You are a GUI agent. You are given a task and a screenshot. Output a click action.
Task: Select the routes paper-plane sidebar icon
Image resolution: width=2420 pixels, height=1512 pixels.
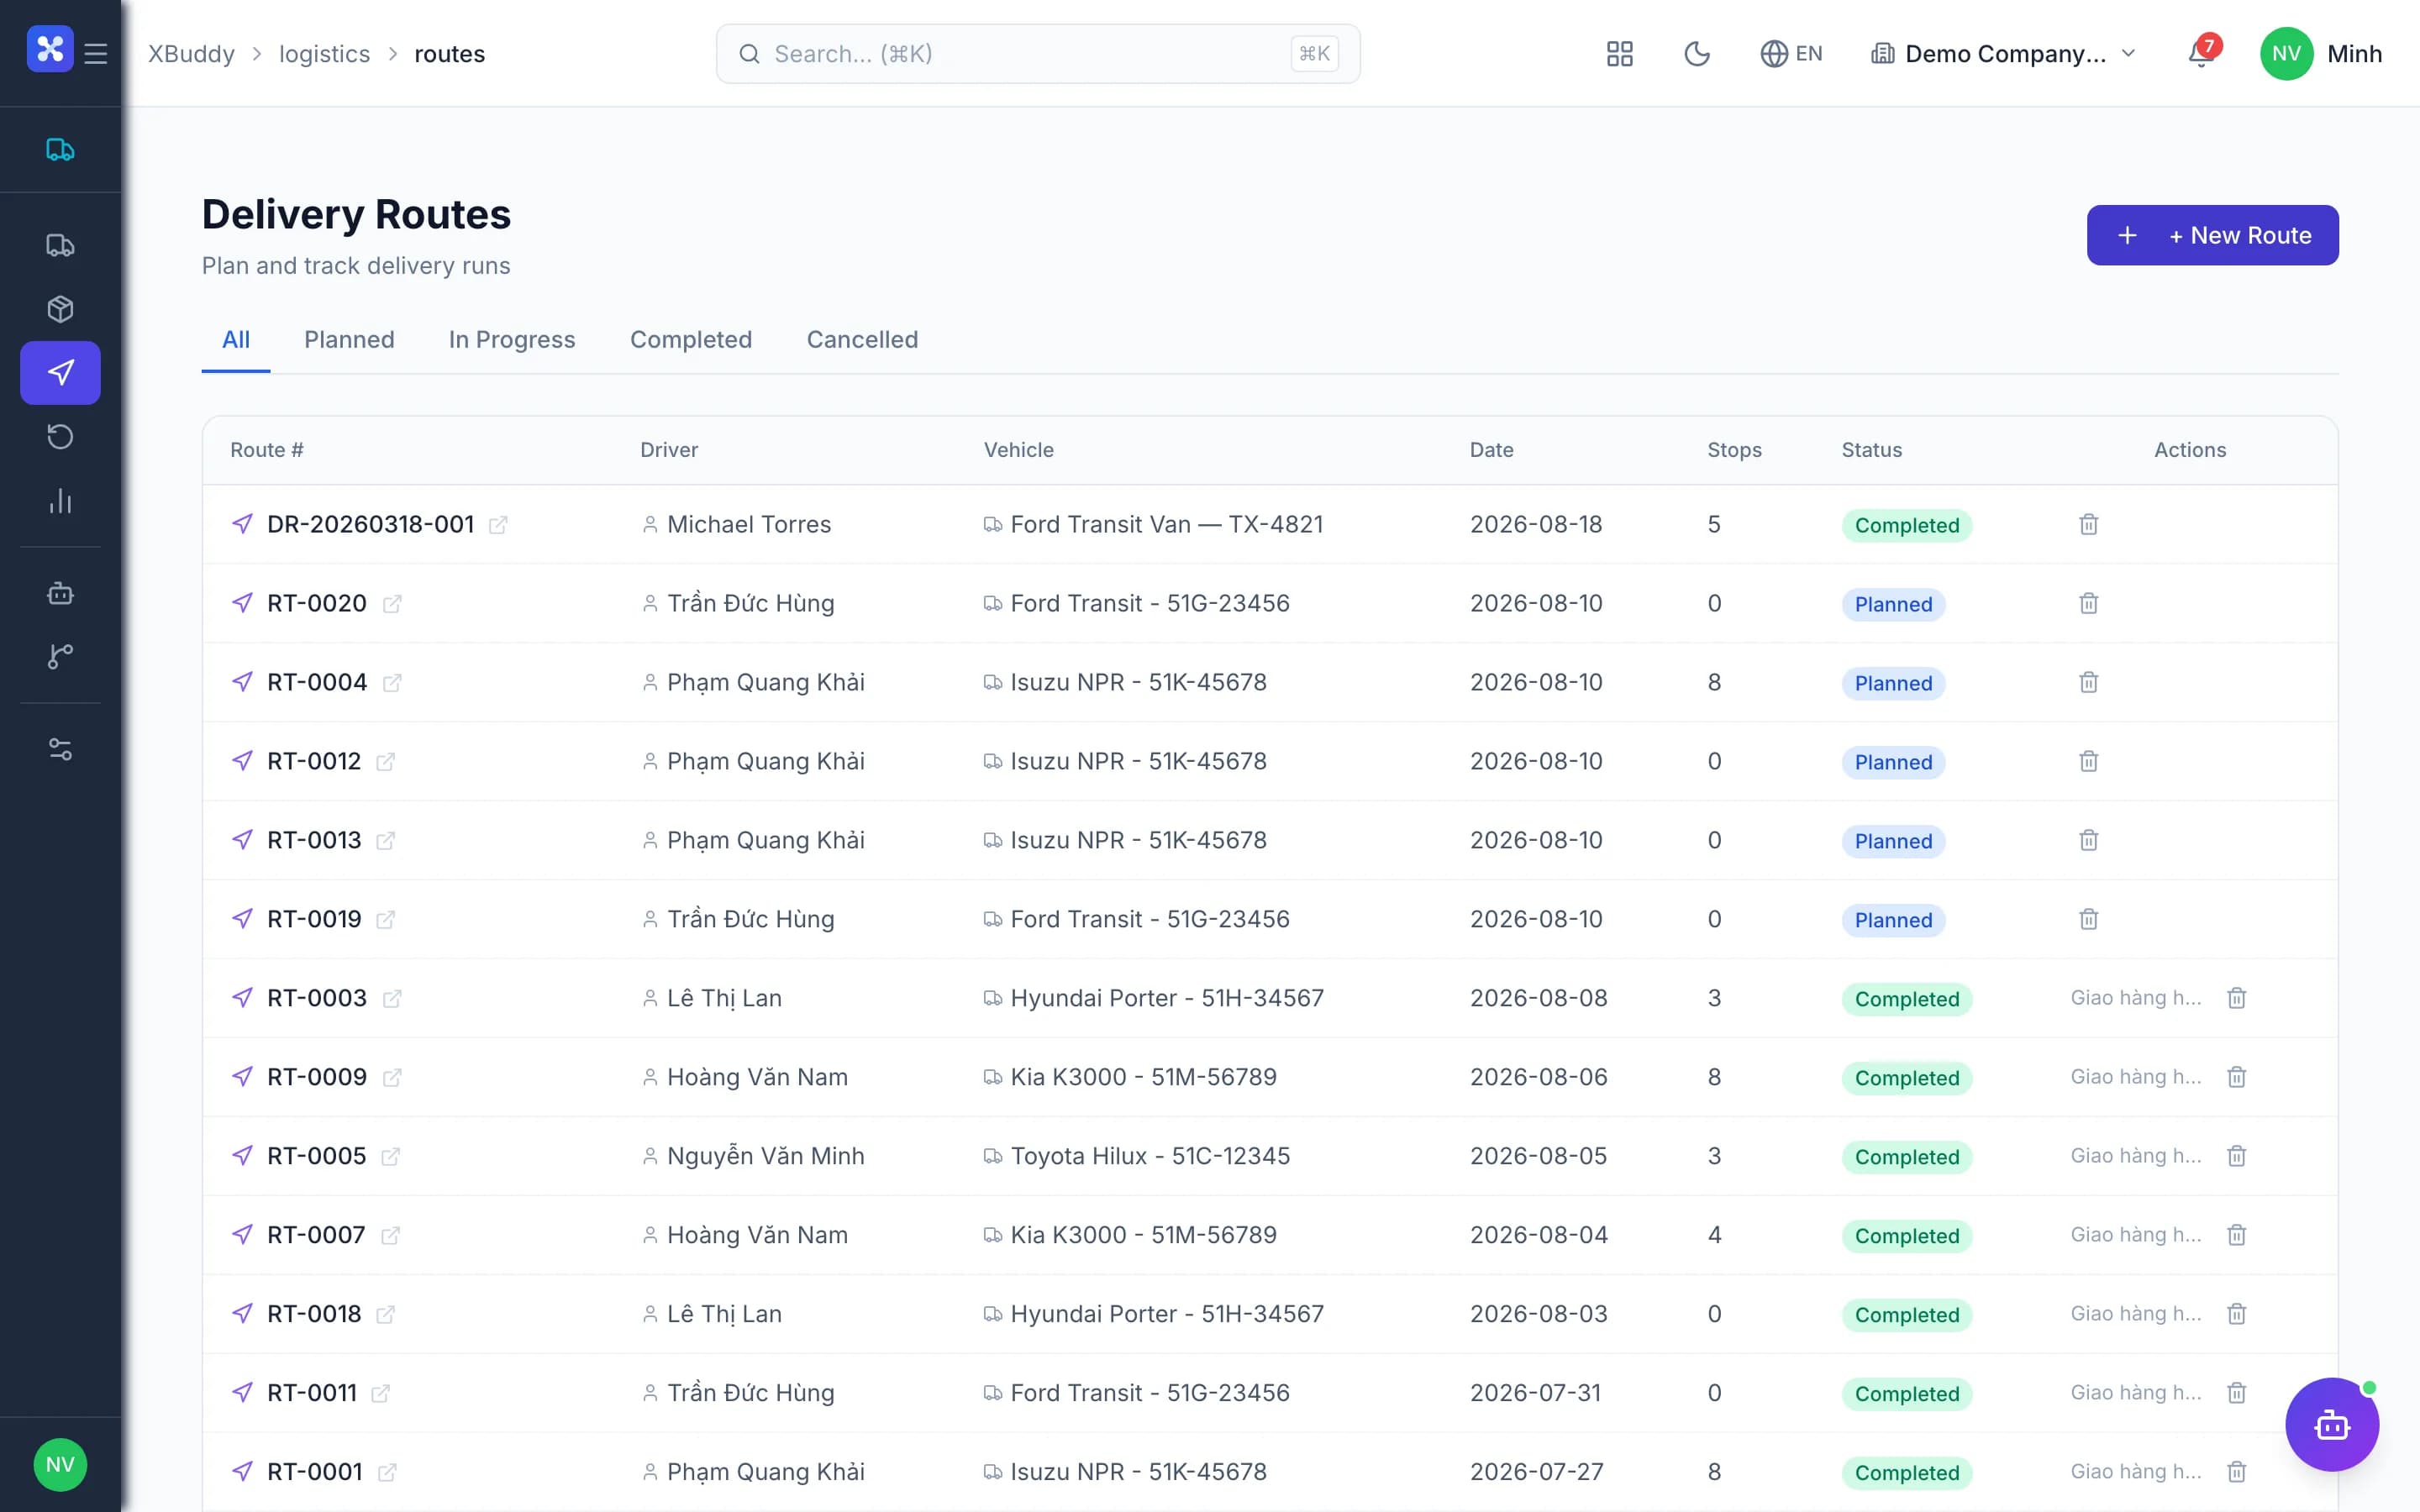[60, 373]
